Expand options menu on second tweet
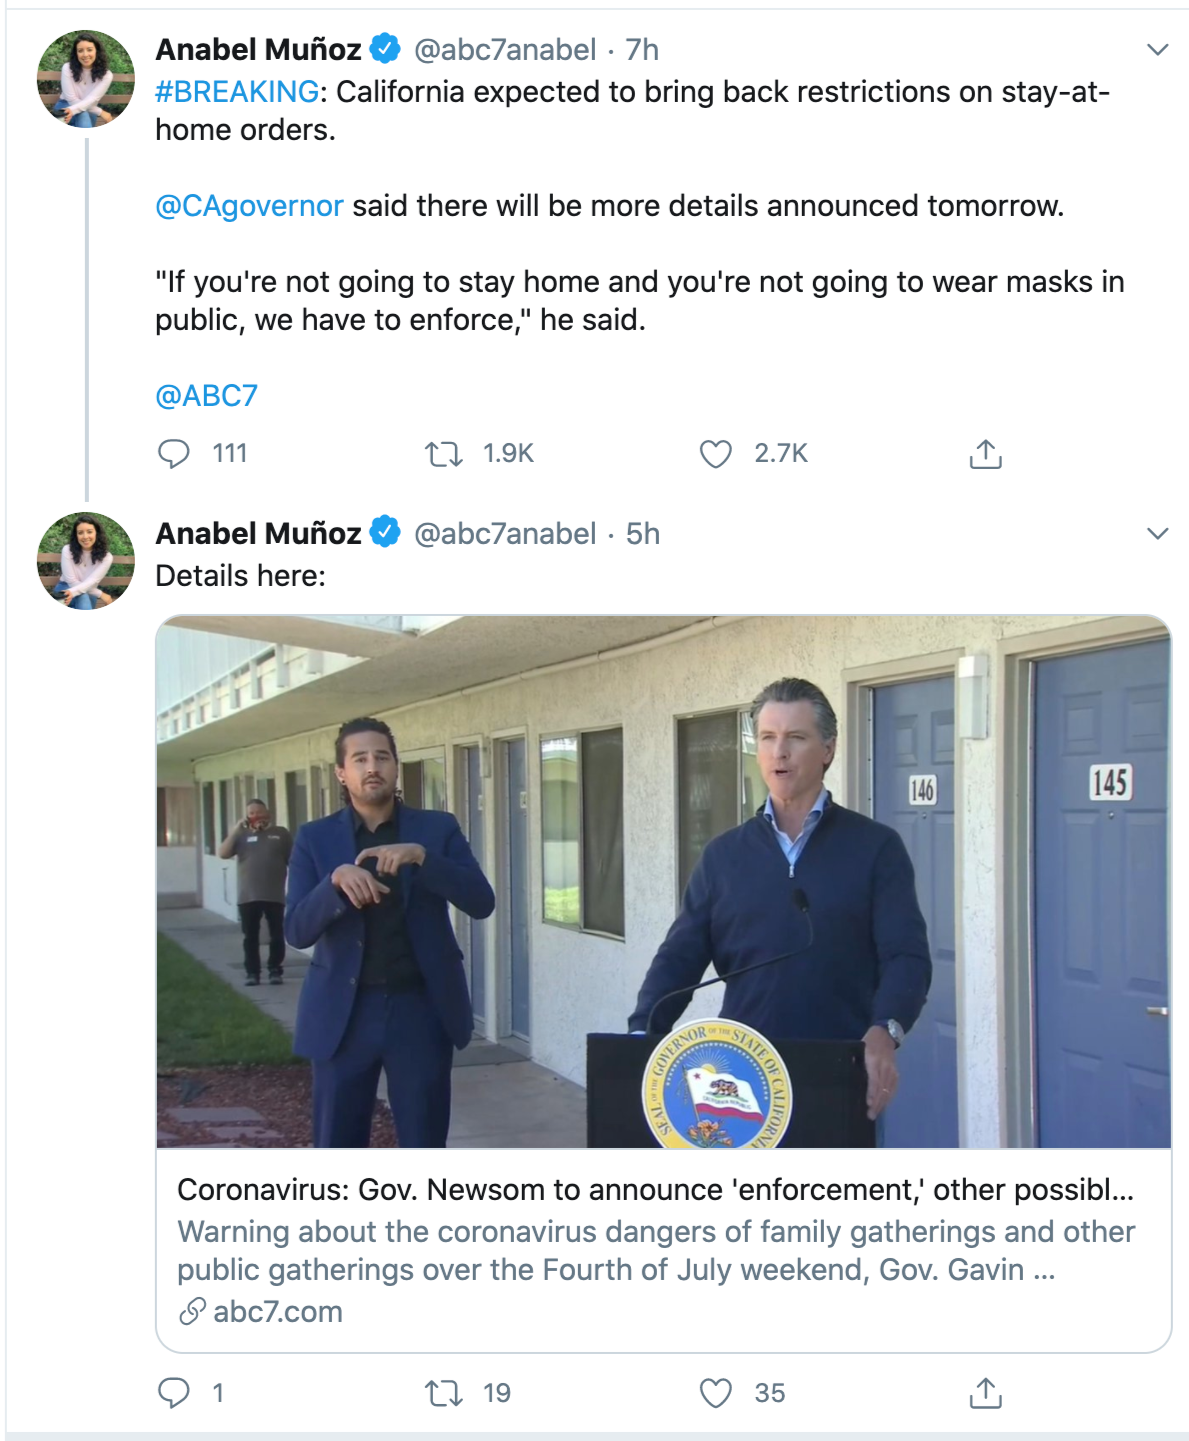 [x=1157, y=534]
